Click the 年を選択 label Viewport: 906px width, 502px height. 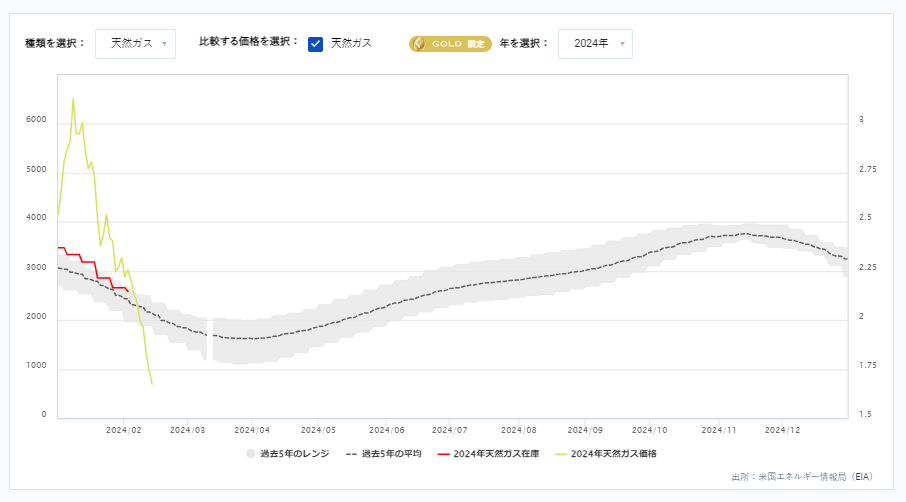(524, 43)
